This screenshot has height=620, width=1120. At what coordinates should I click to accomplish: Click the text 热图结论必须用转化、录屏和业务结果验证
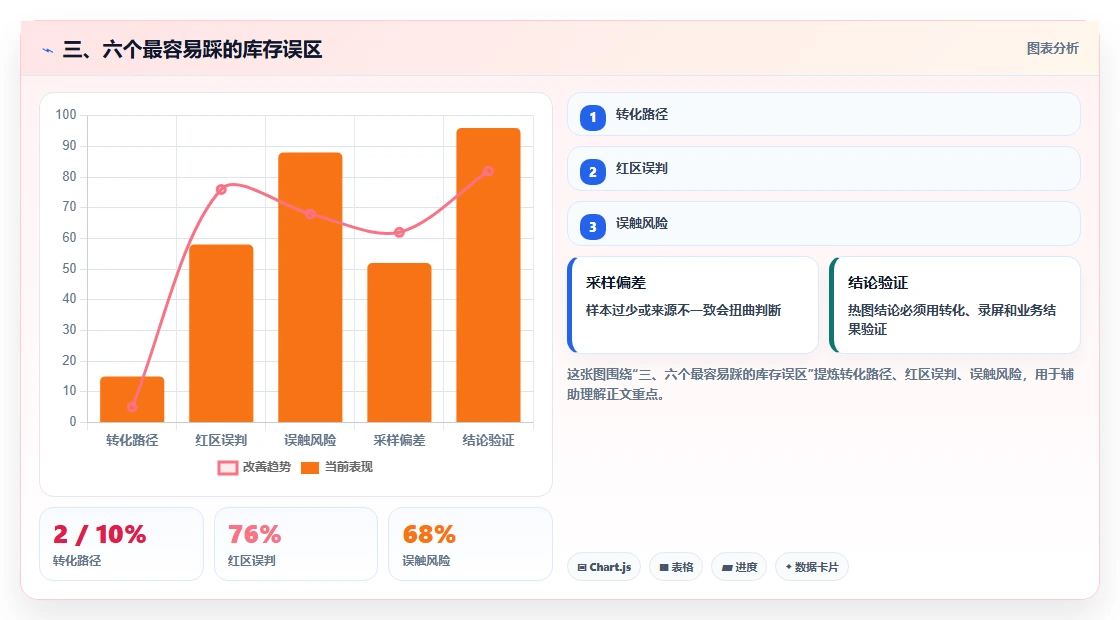[x=951, y=320]
